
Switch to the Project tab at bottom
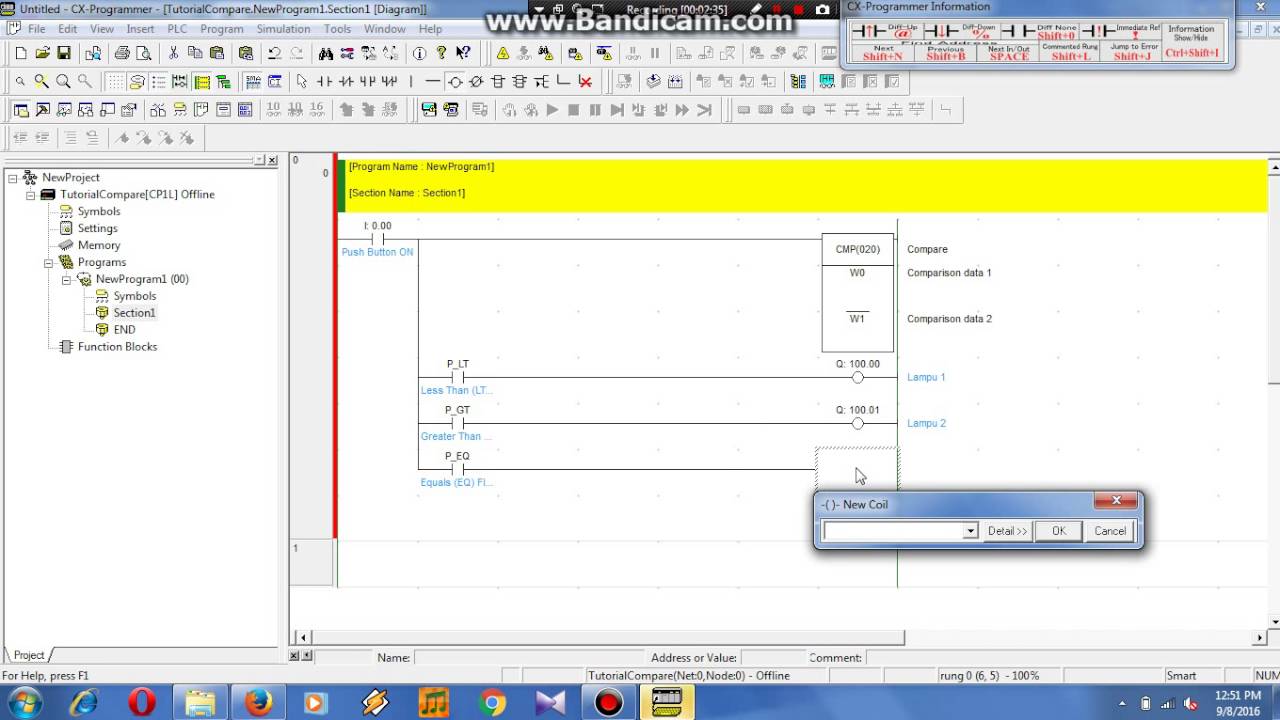click(x=29, y=655)
